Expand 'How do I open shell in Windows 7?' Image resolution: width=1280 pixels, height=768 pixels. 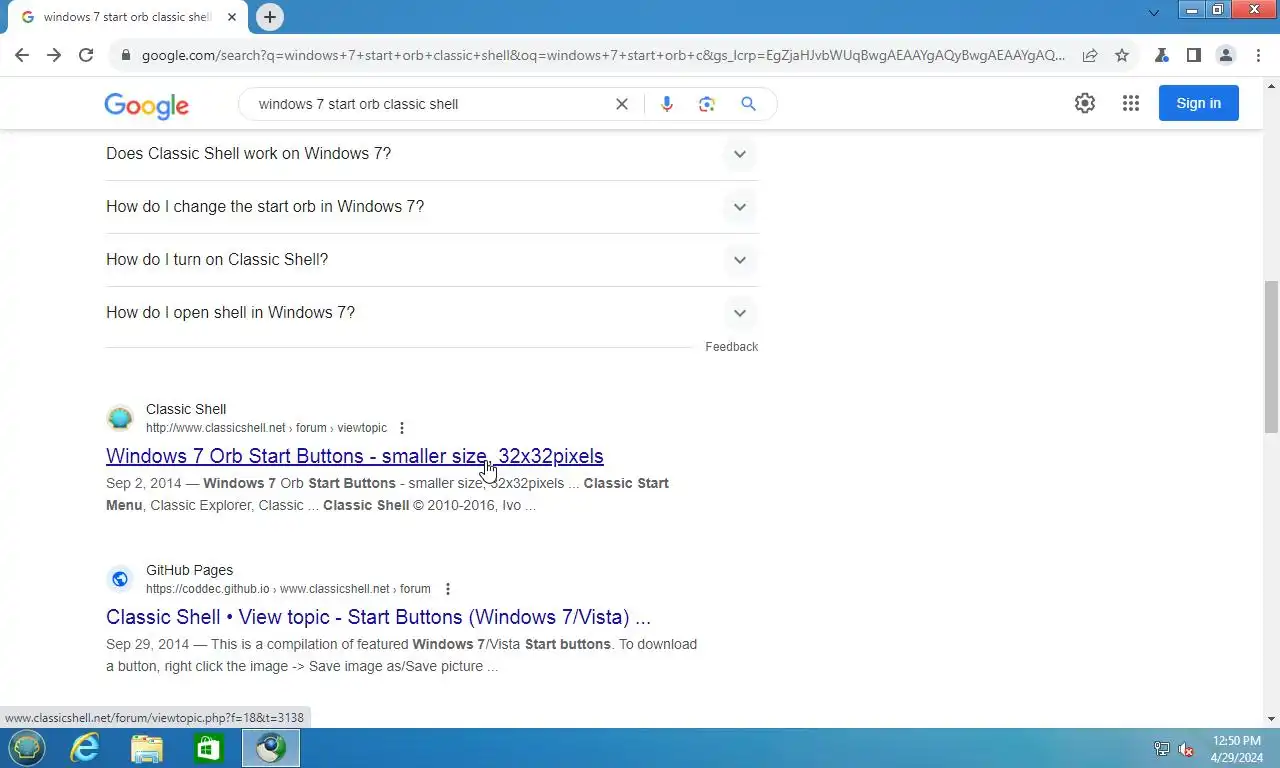click(432, 313)
